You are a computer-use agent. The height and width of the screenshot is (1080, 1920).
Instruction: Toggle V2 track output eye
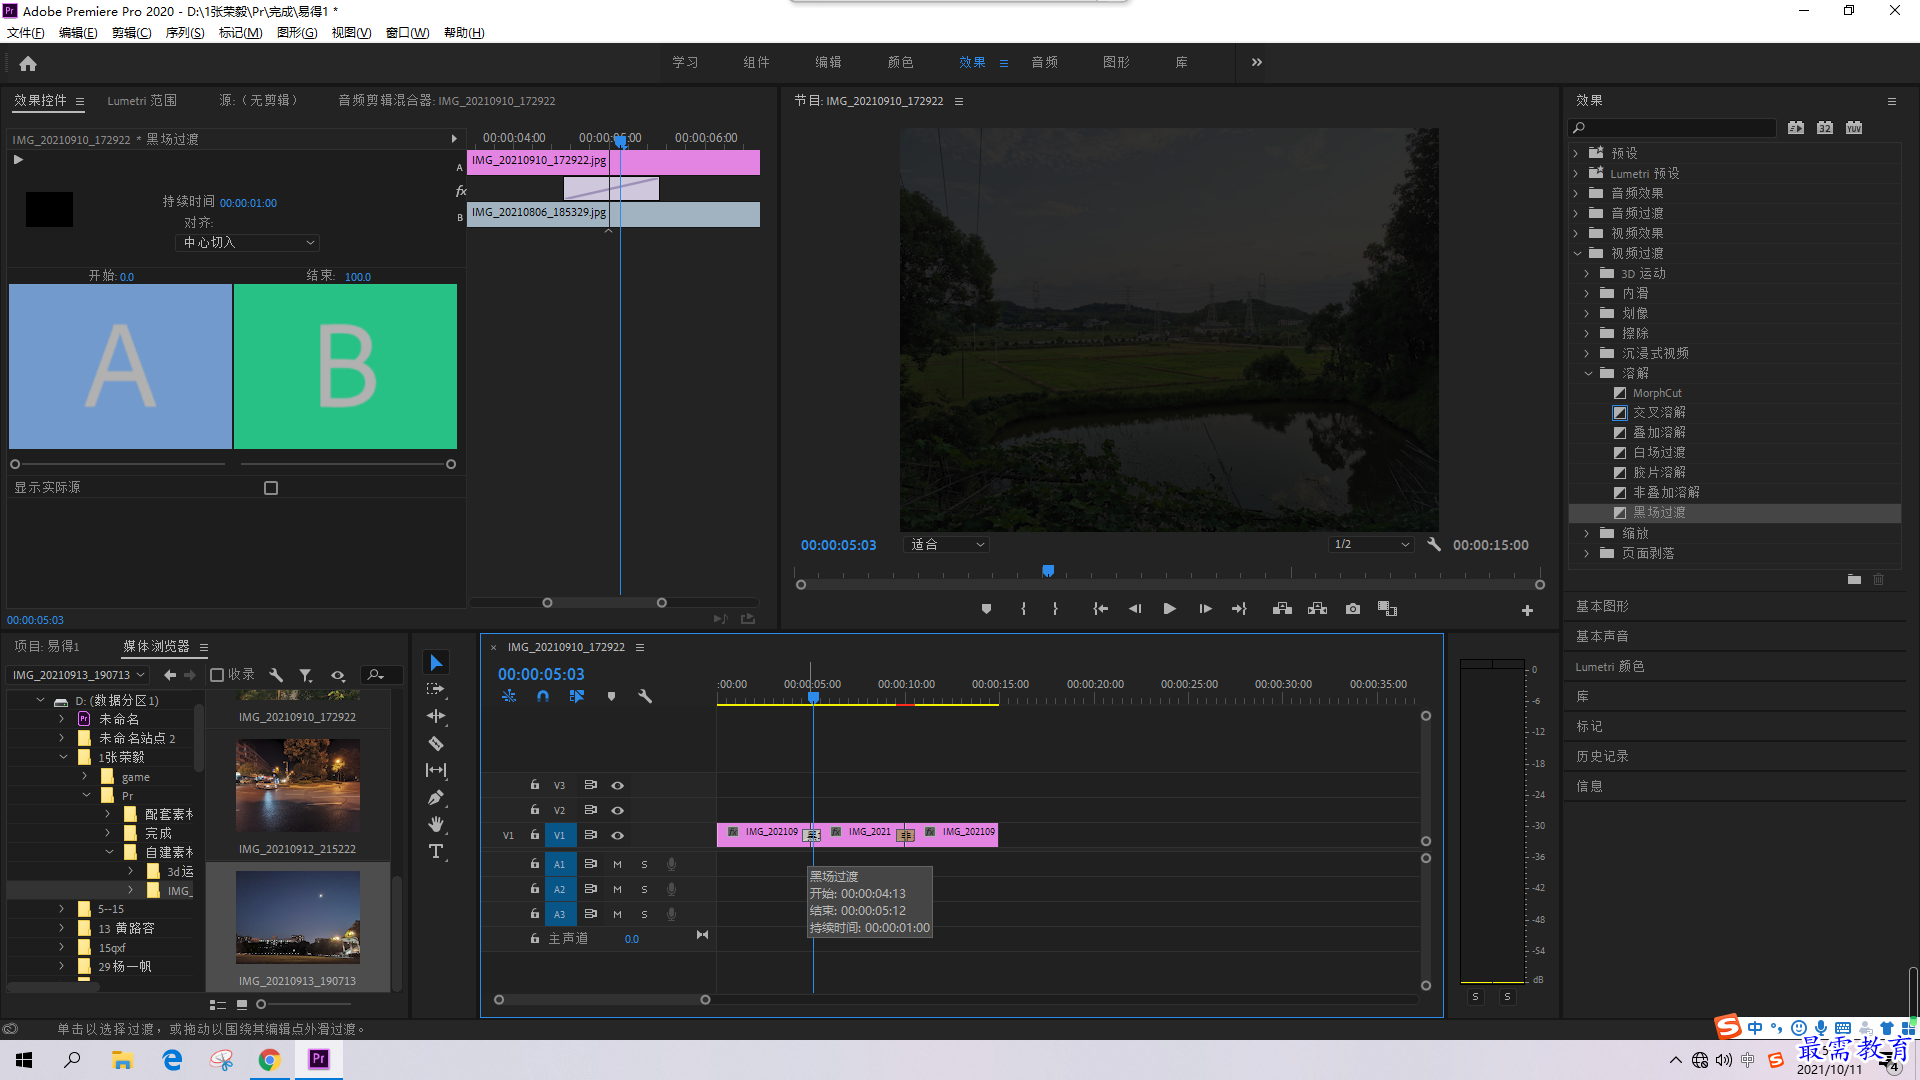618,811
